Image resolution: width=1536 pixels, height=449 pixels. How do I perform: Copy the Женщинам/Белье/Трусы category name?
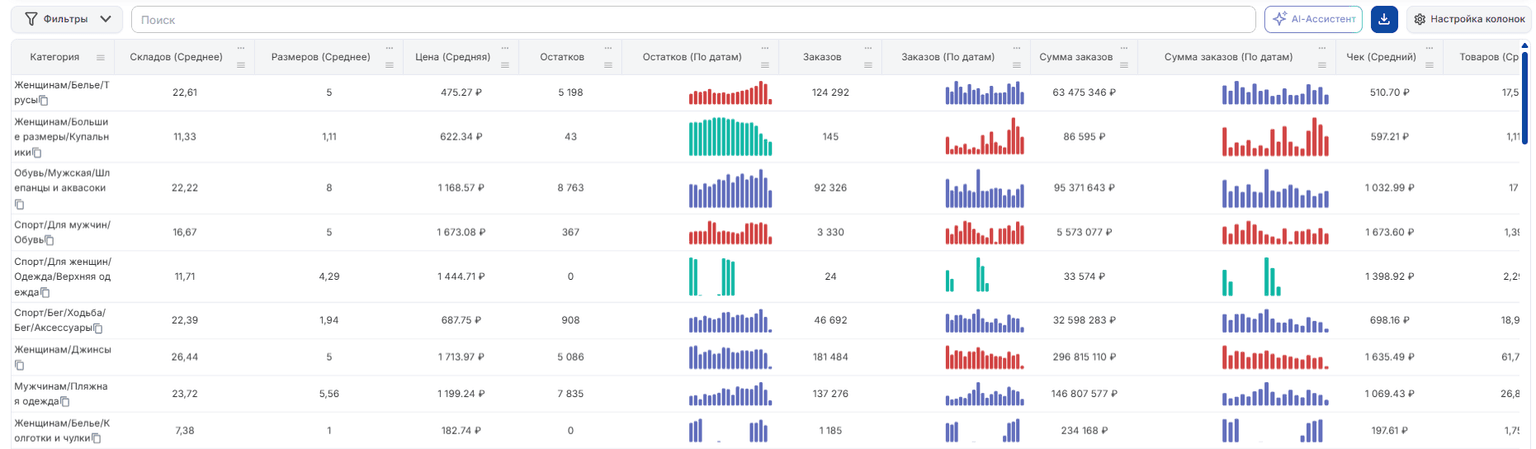click(x=43, y=101)
